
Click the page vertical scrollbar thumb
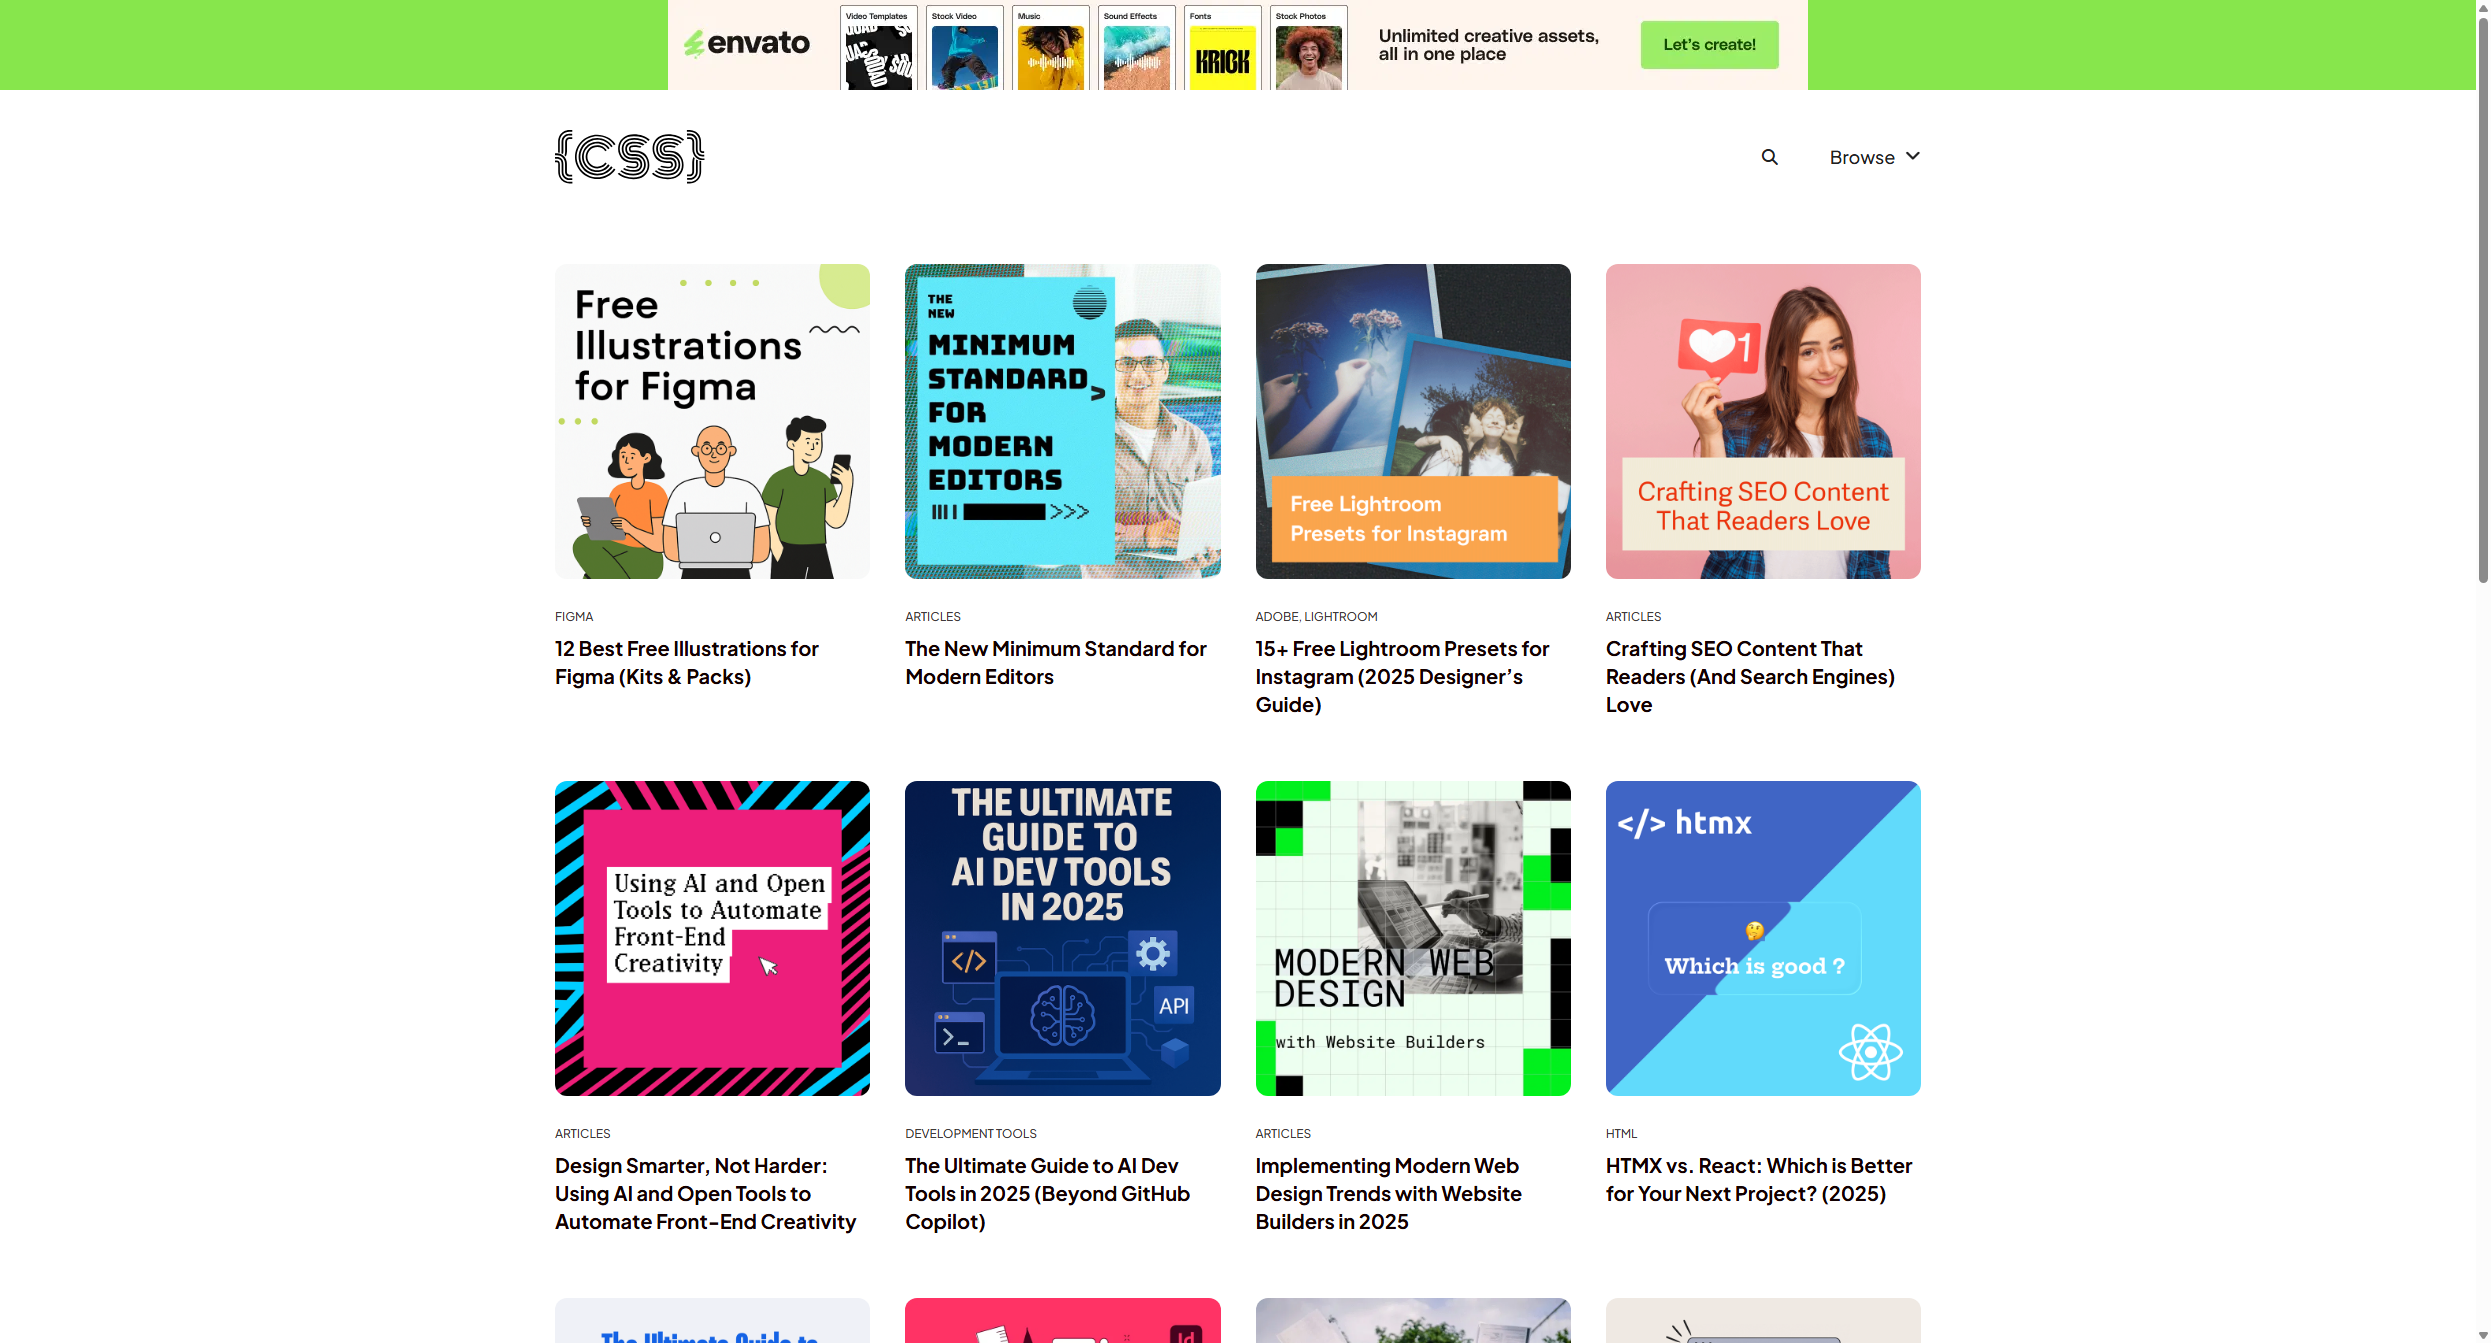coord(2482,298)
